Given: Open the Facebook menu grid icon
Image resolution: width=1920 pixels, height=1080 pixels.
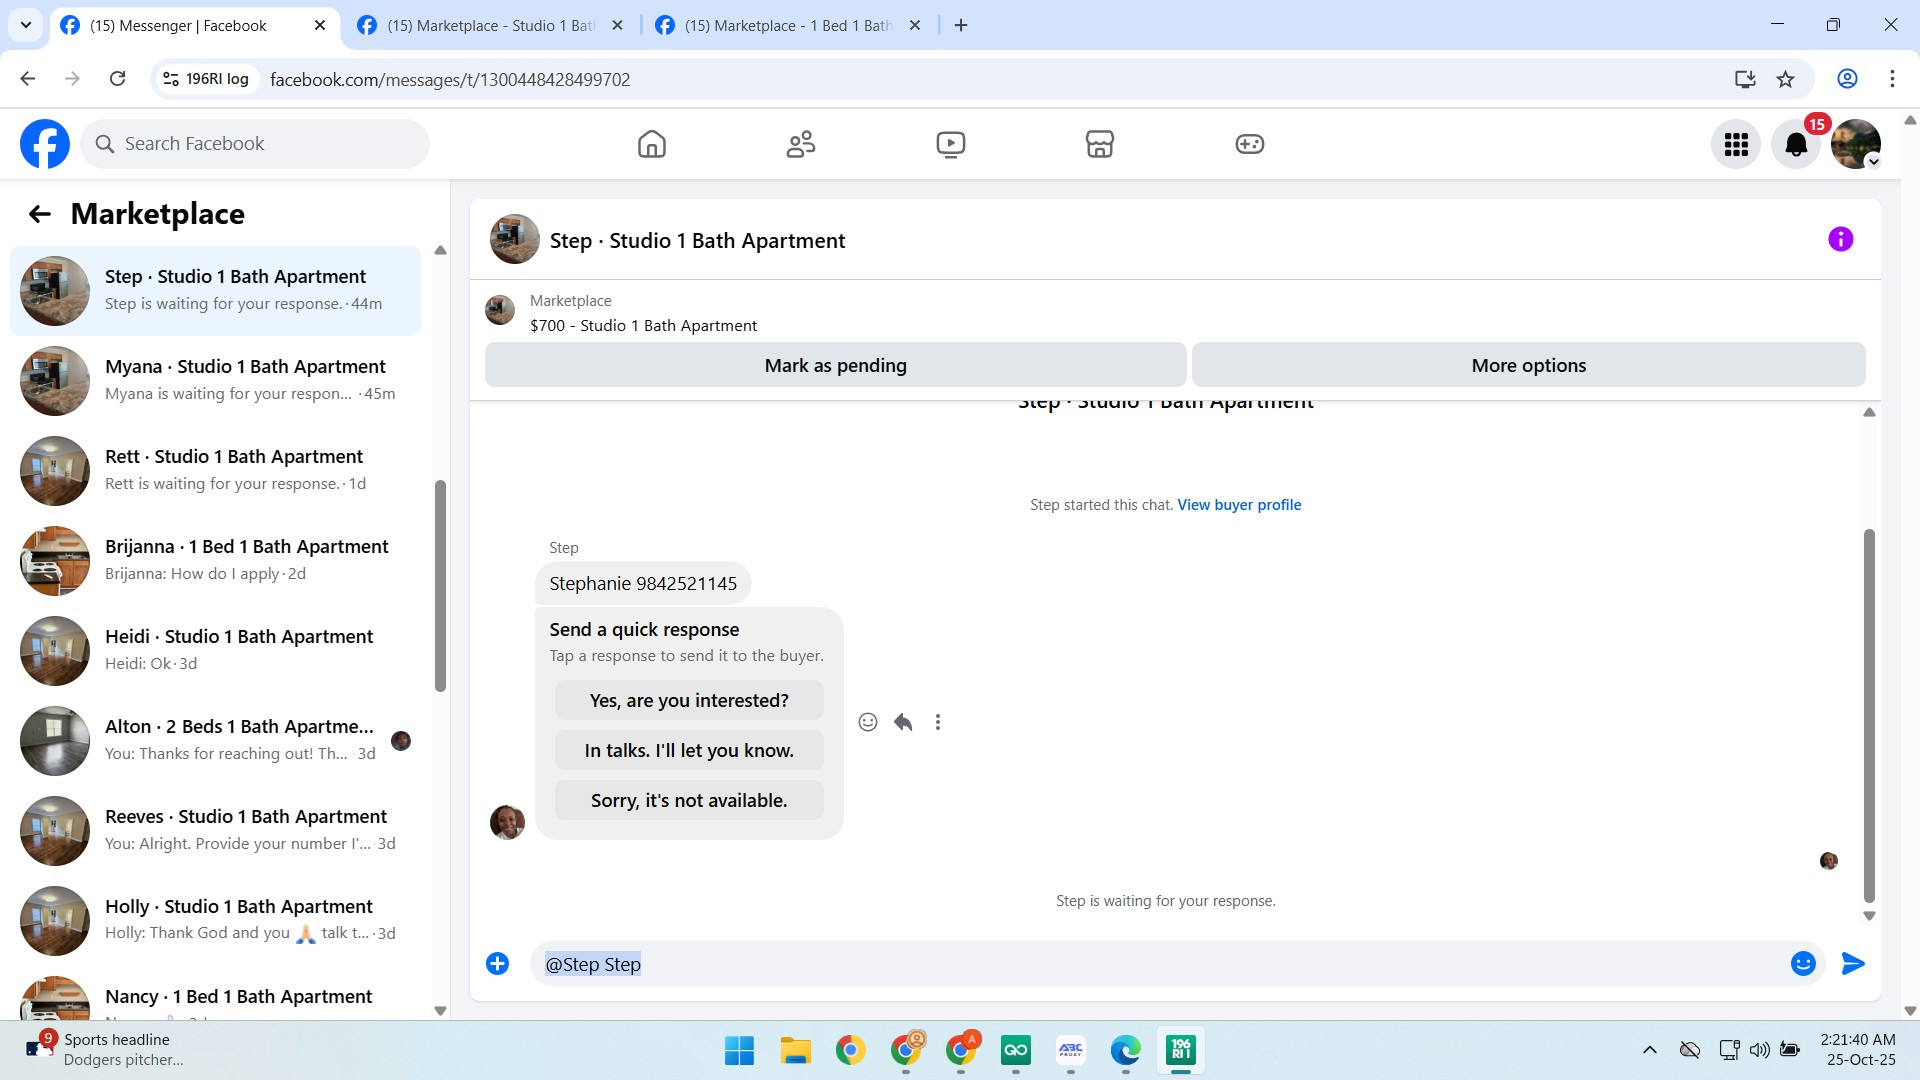Looking at the screenshot, I should [x=1736, y=145].
